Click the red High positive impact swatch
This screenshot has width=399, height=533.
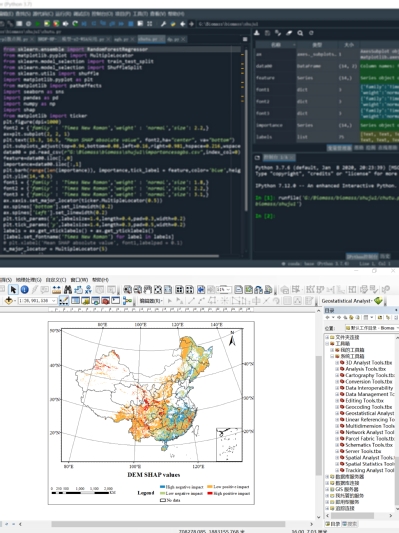pyautogui.click(x=210, y=493)
